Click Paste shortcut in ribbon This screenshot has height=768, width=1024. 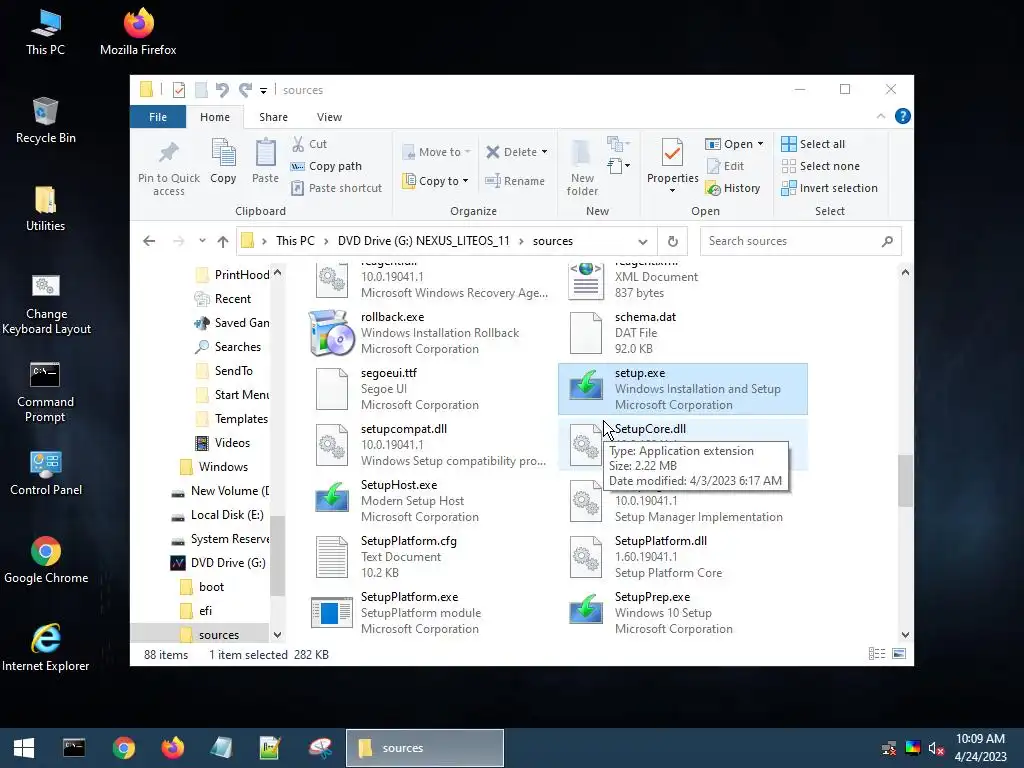[337, 188]
